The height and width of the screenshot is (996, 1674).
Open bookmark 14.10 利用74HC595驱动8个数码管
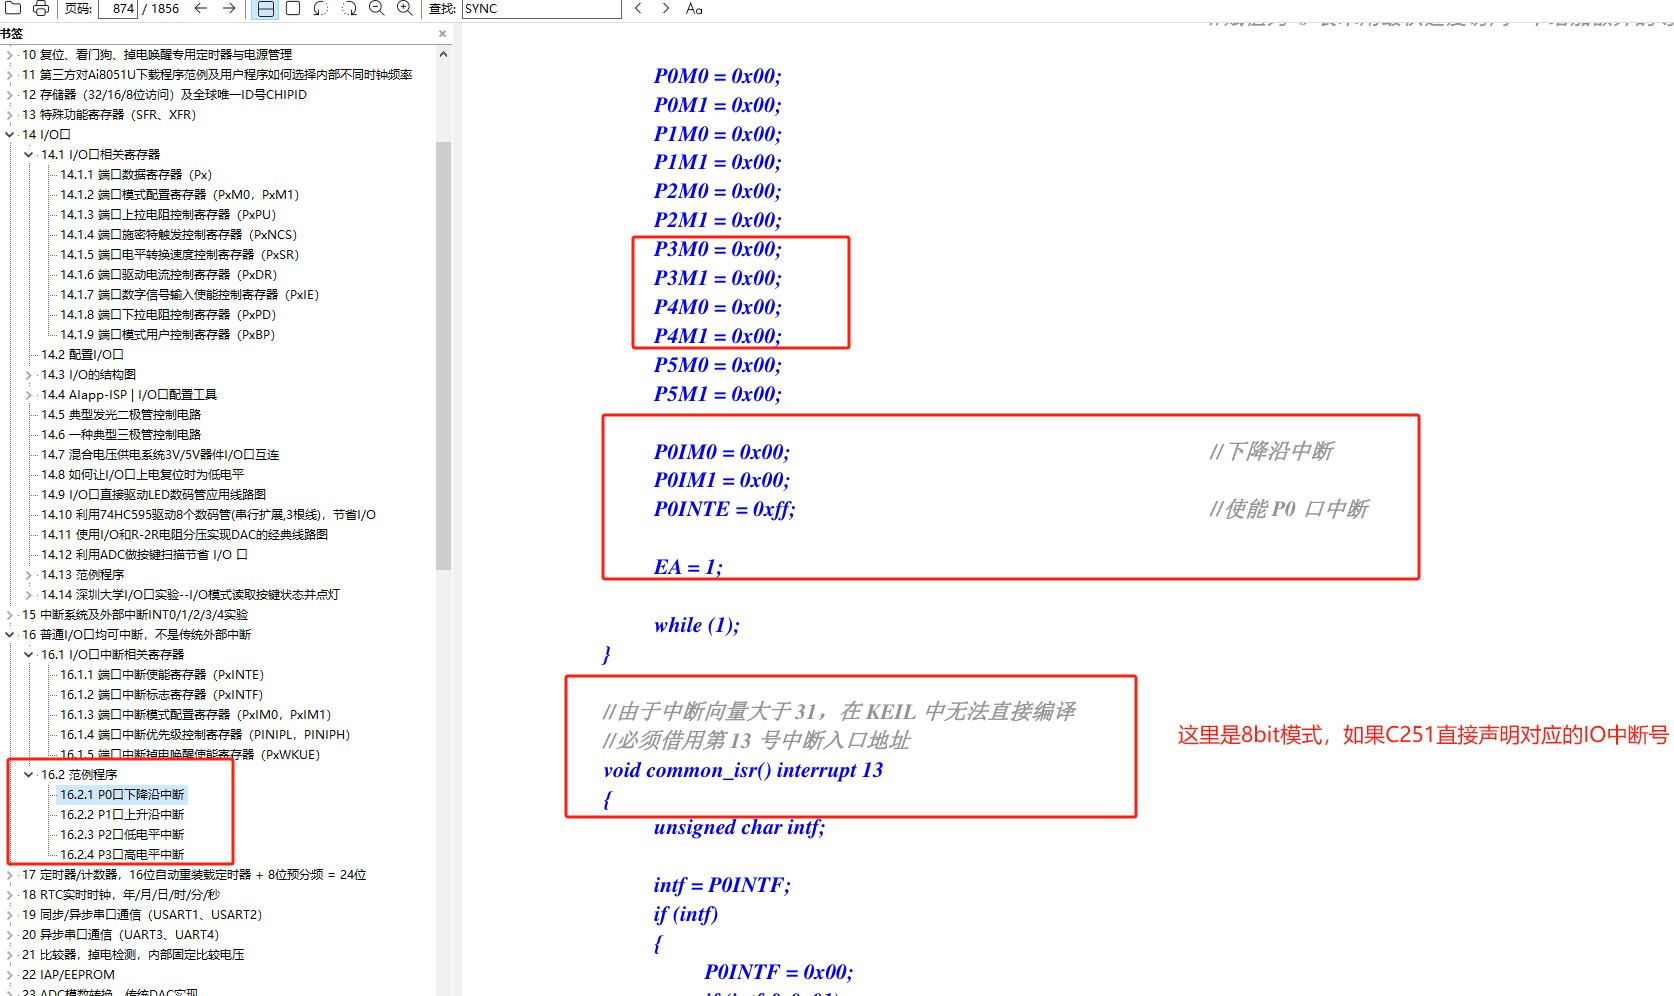209,515
